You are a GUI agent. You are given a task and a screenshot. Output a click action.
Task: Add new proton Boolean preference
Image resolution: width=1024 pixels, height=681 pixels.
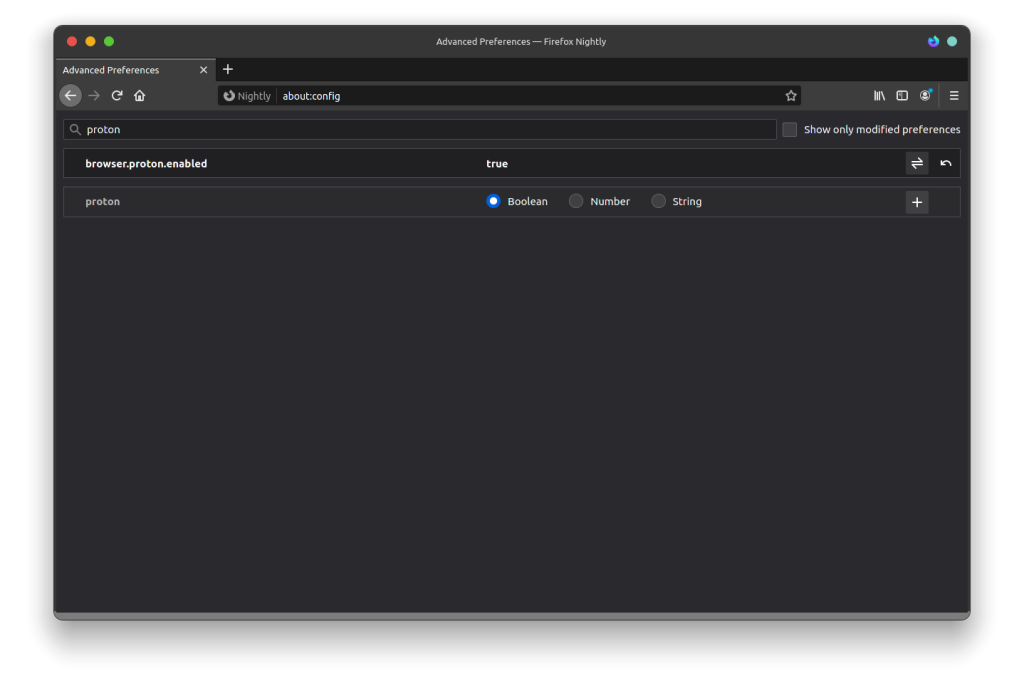coord(917,202)
